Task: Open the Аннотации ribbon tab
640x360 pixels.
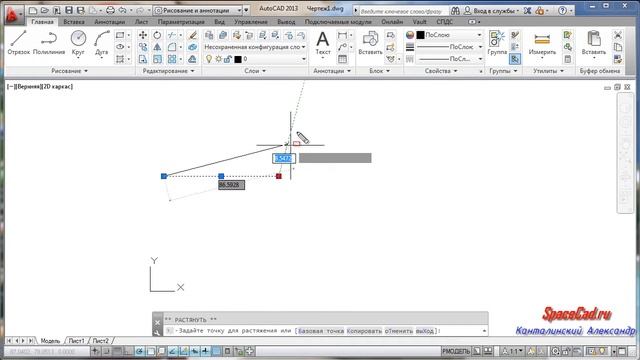Action: coord(109,22)
